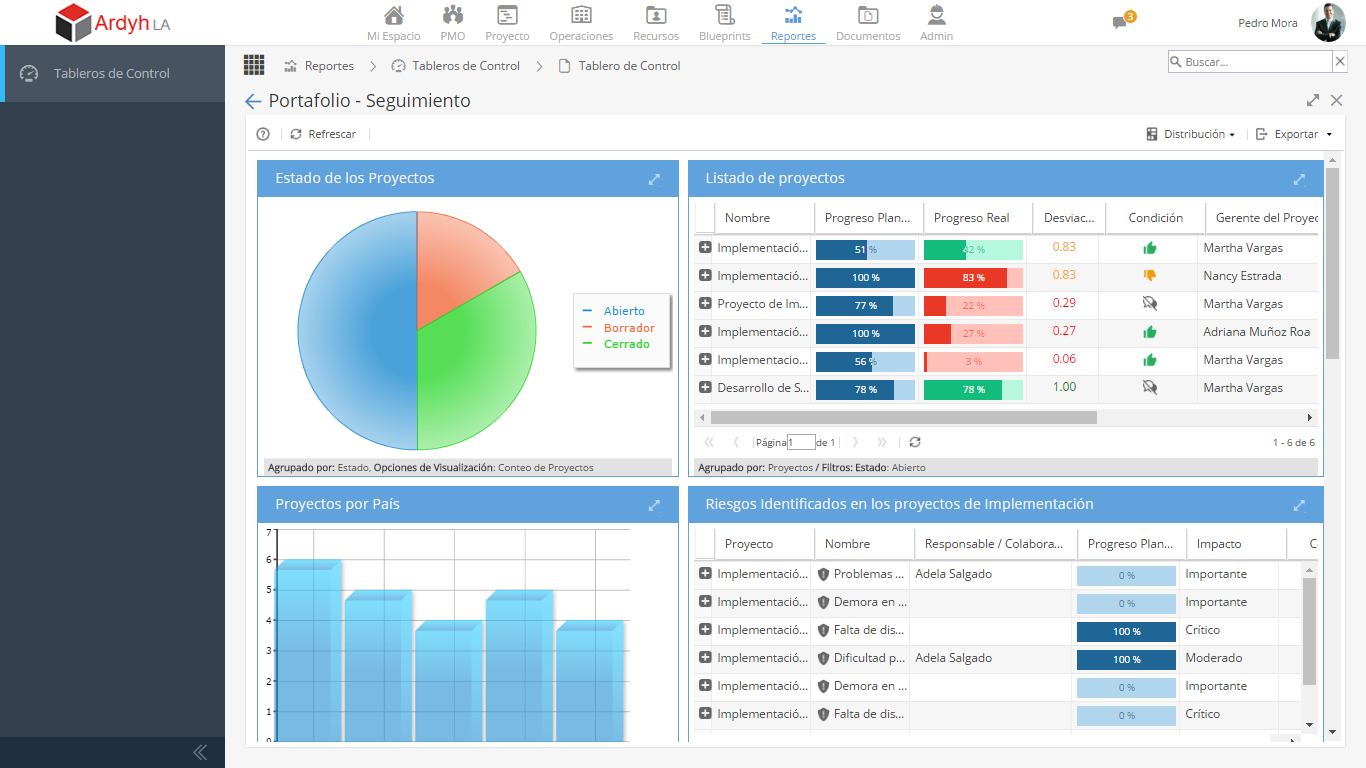Go to first page of projects

pyautogui.click(x=709, y=442)
